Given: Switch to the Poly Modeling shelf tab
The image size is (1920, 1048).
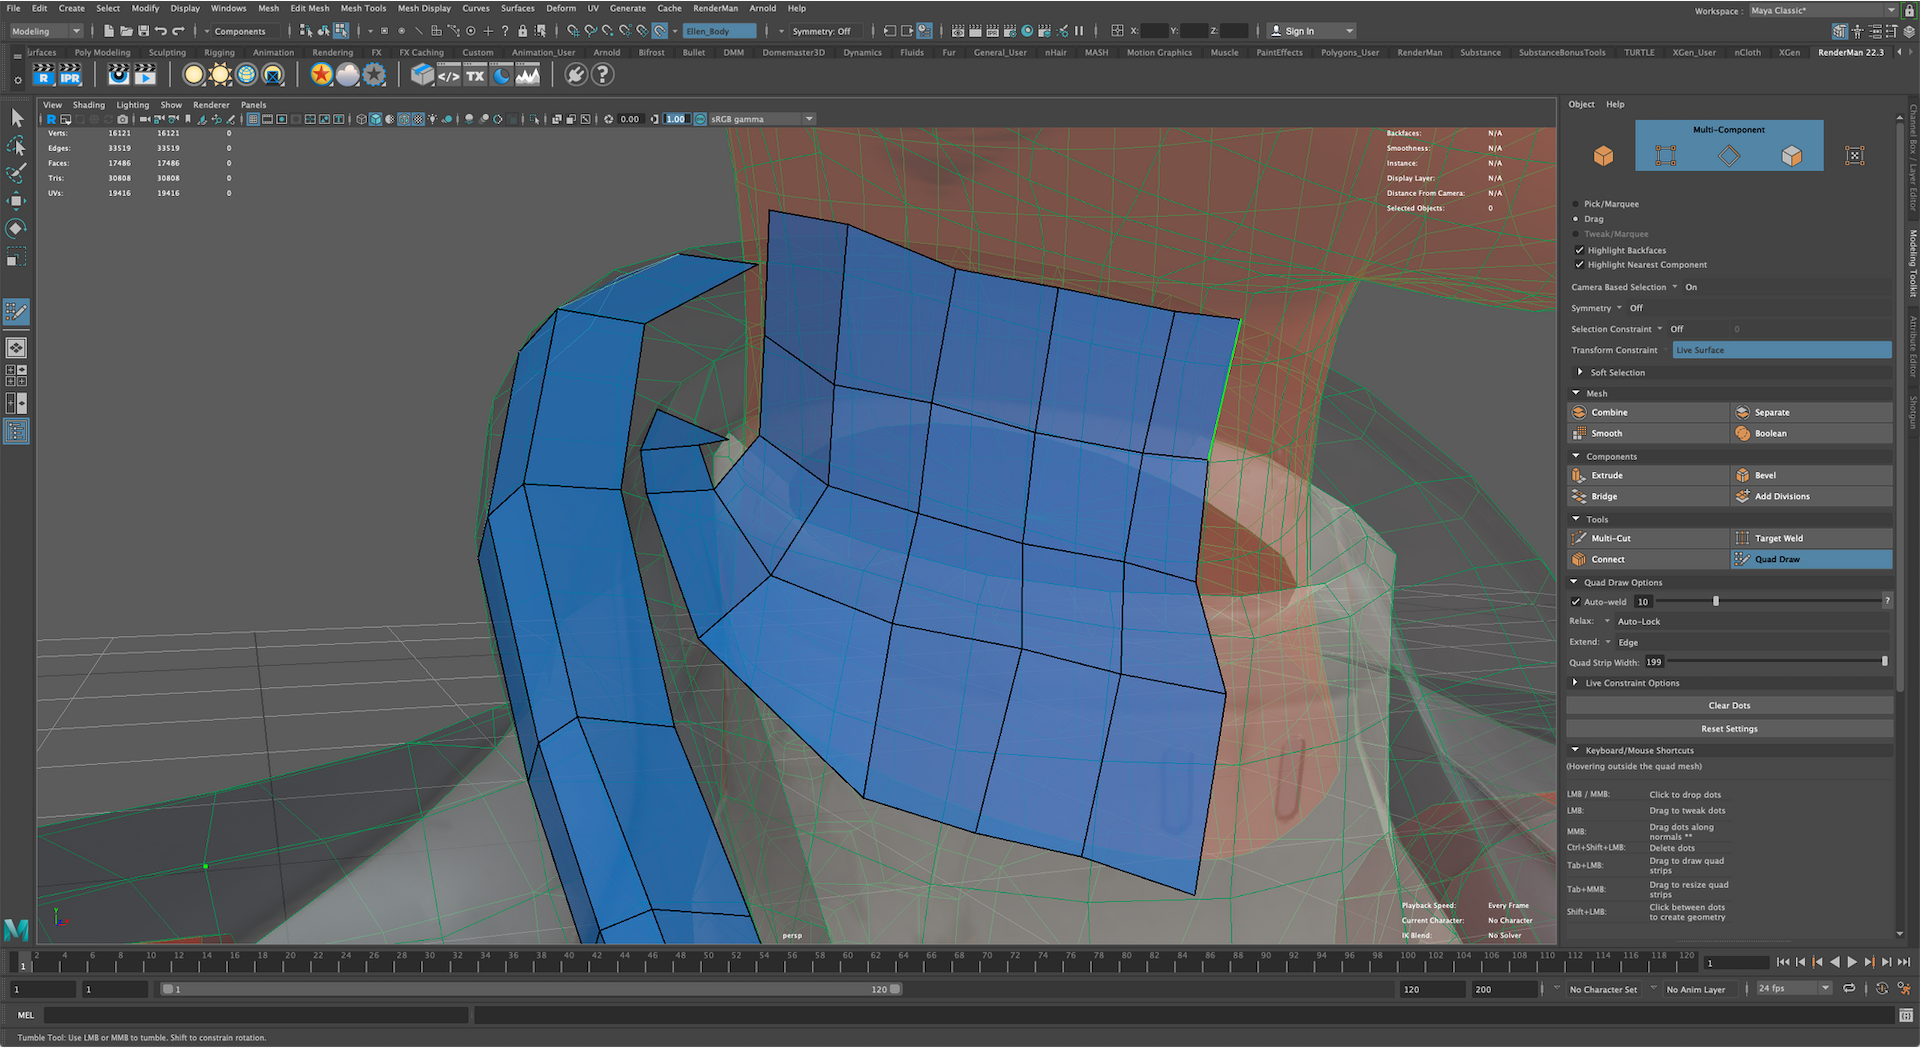Looking at the screenshot, I should click(x=102, y=52).
